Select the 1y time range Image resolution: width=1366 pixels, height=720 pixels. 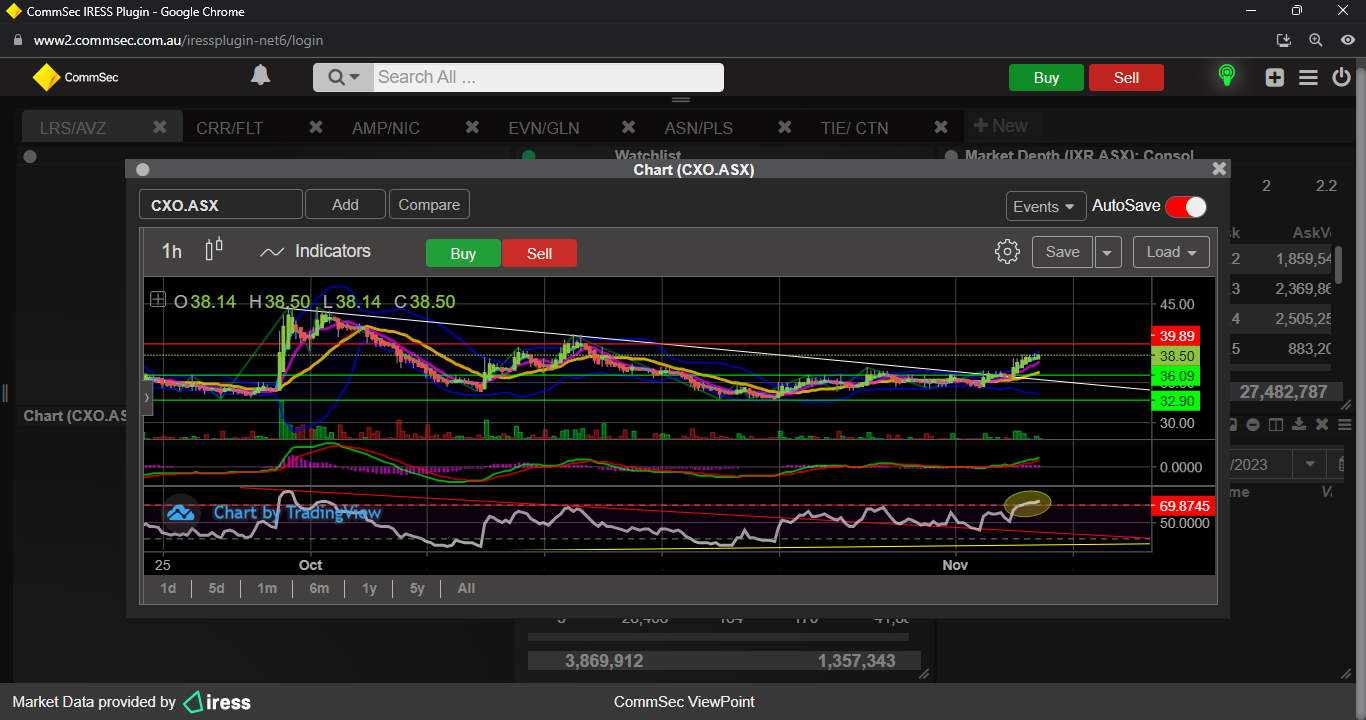[369, 588]
